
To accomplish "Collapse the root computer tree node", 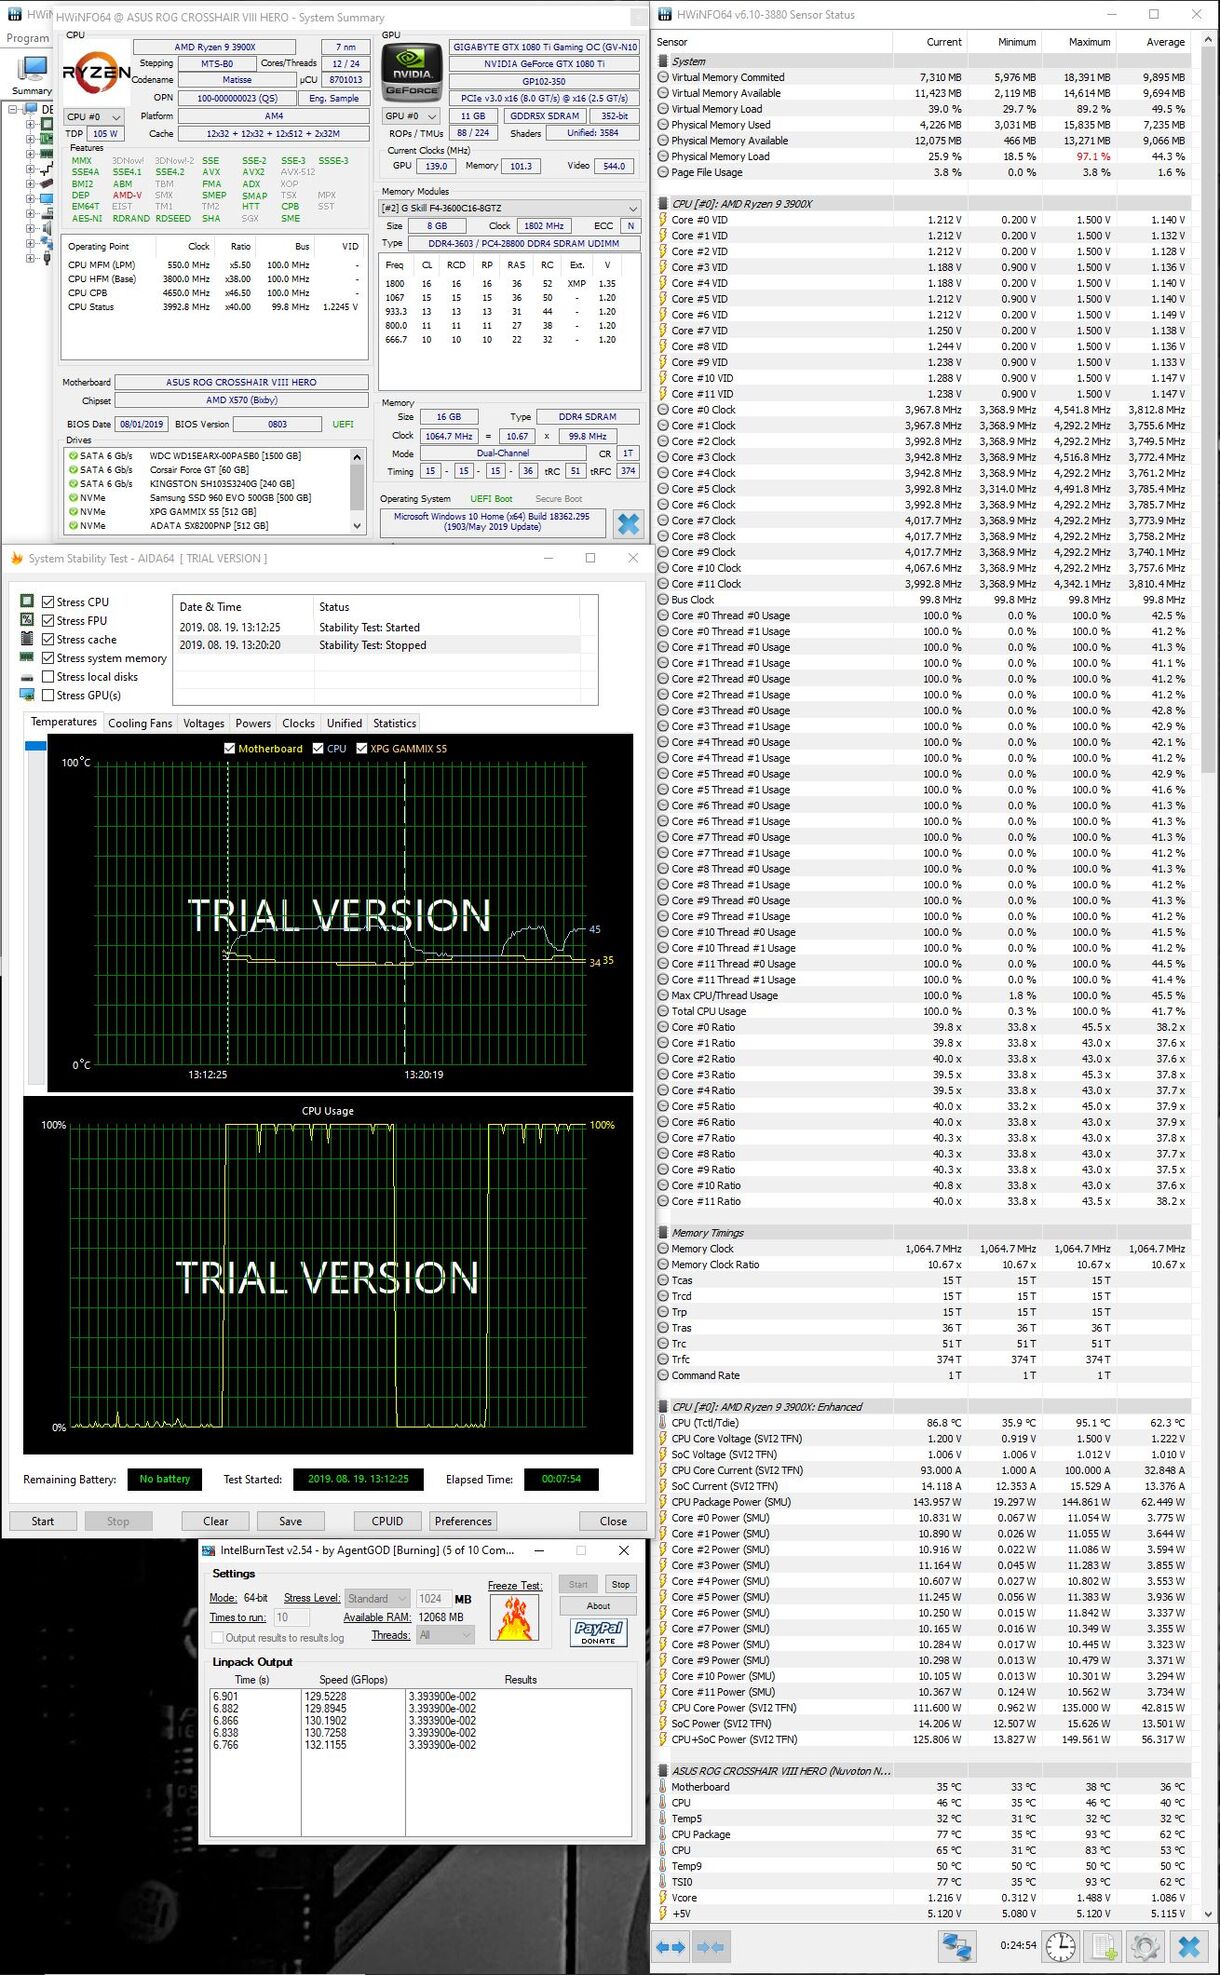I will 14,109.
